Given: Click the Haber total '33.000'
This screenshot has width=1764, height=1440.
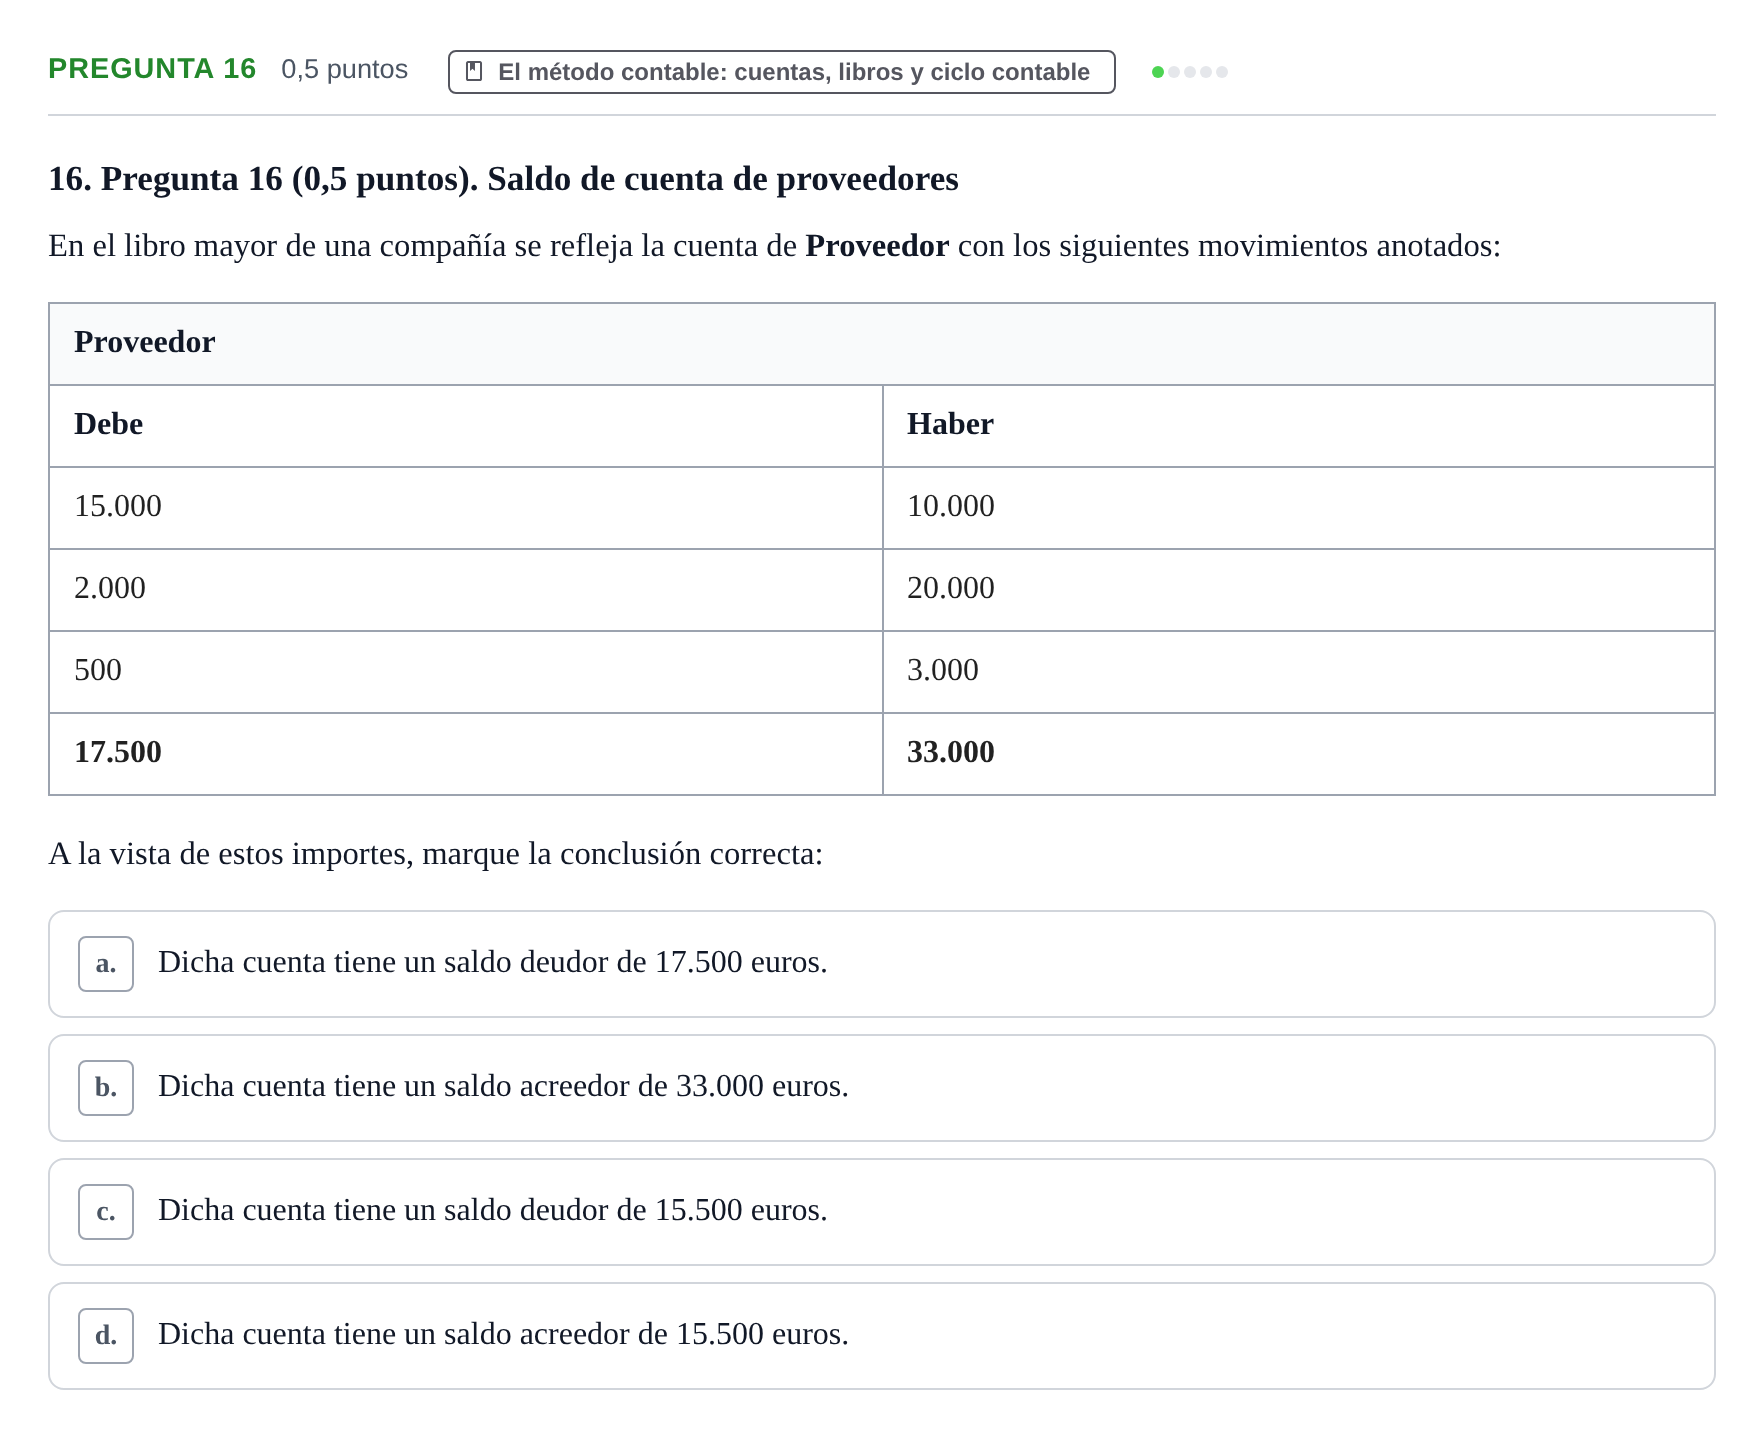Looking at the screenshot, I should [1299, 754].
